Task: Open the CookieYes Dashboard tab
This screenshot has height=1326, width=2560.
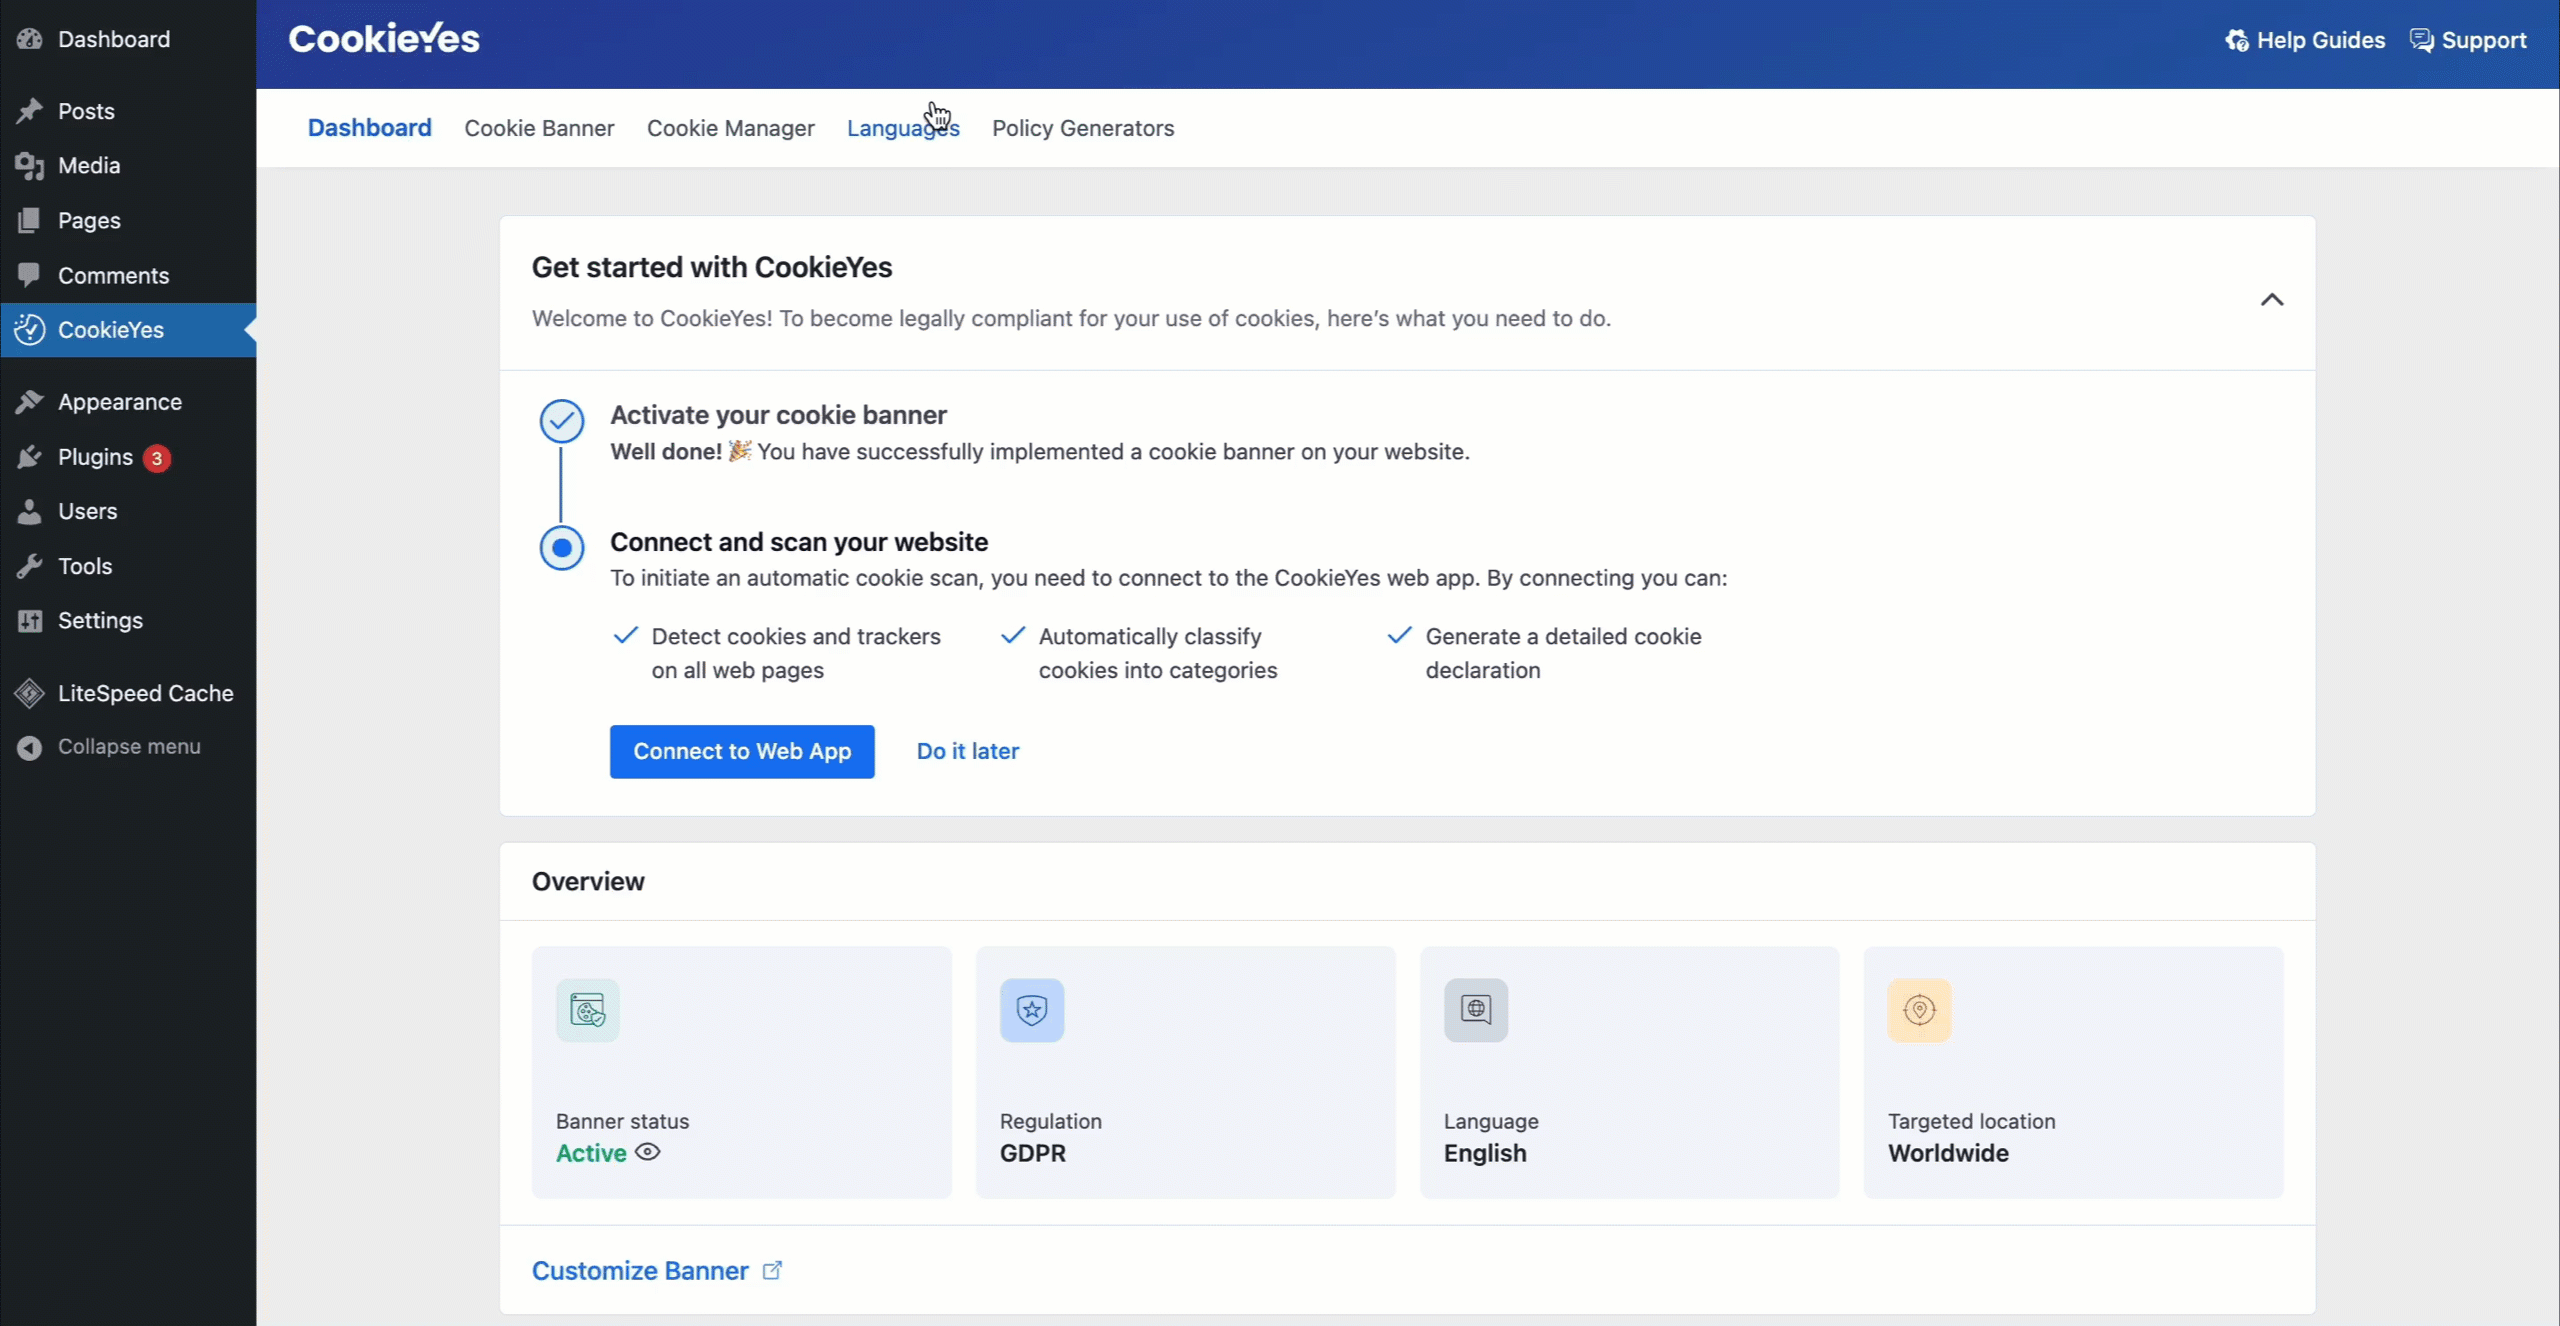Action: click(x=370, y=128)
